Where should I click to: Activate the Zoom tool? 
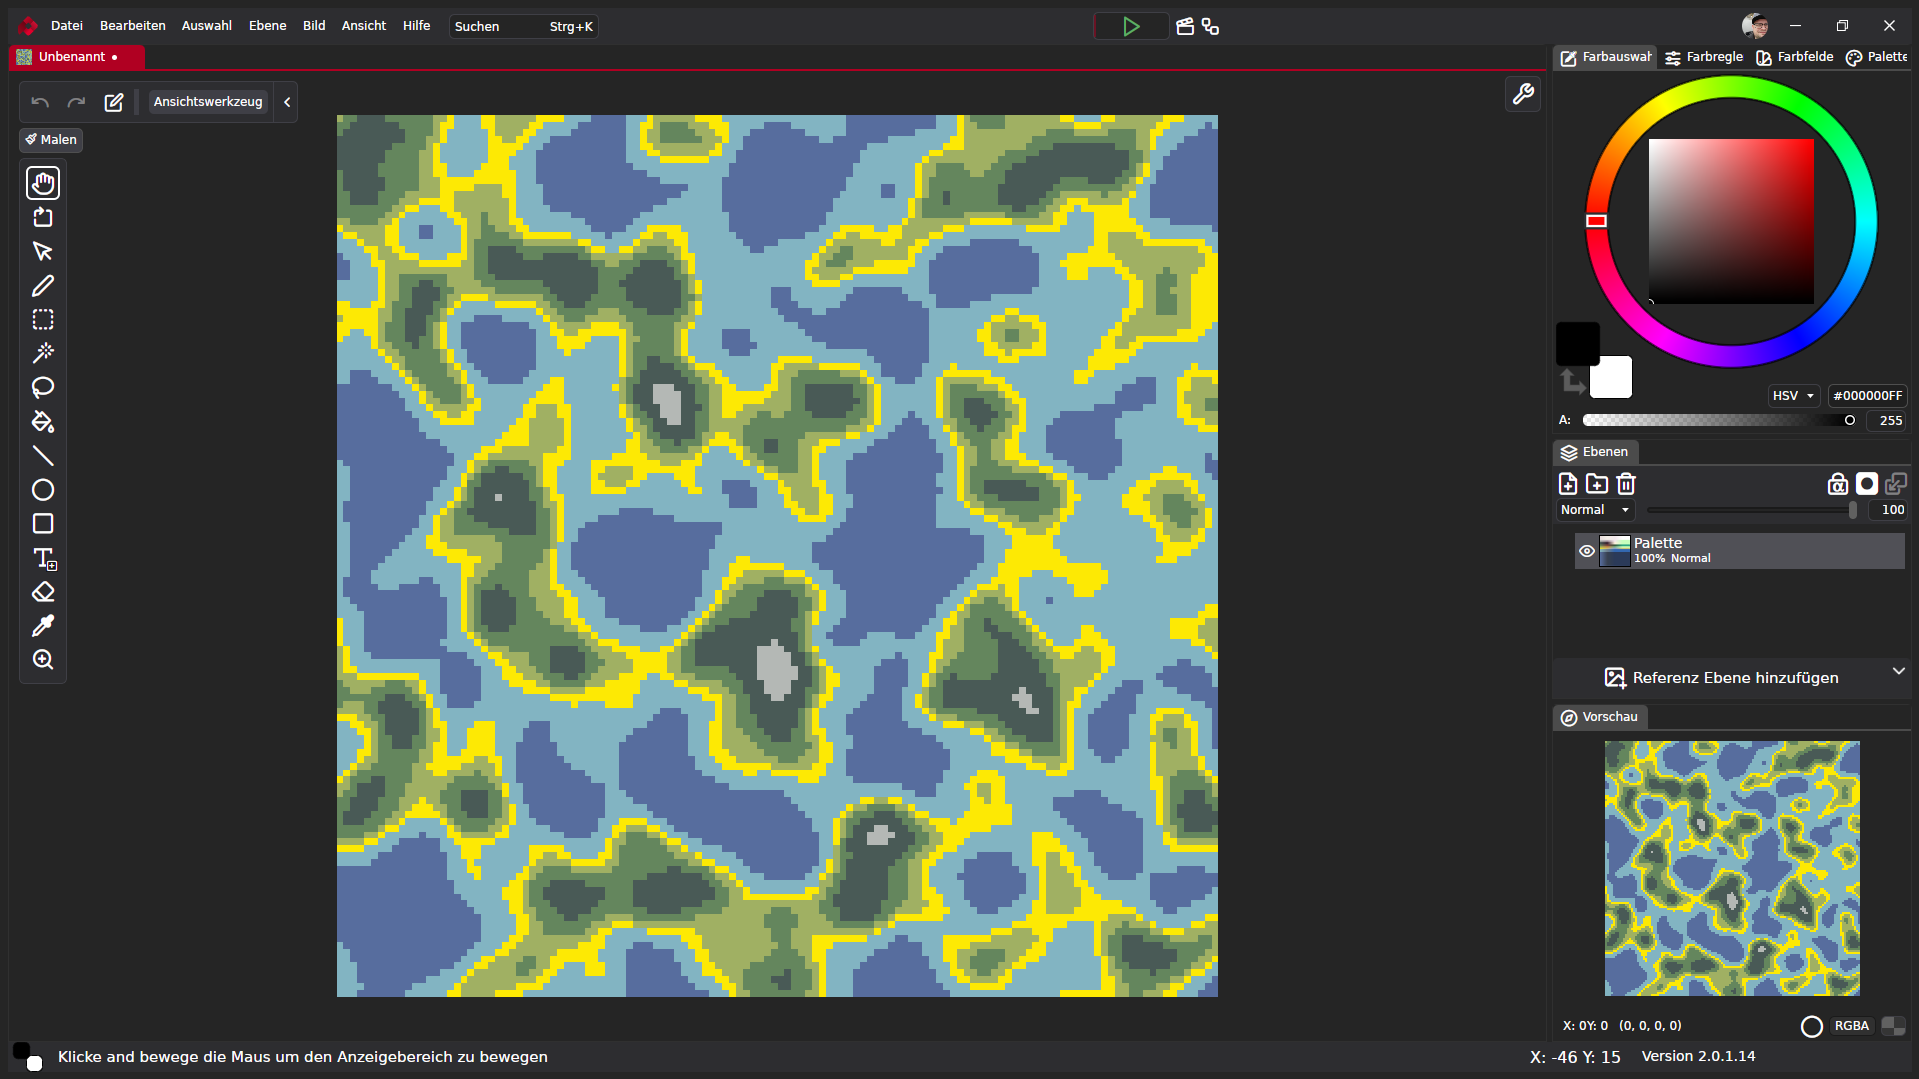click(42, 660)
